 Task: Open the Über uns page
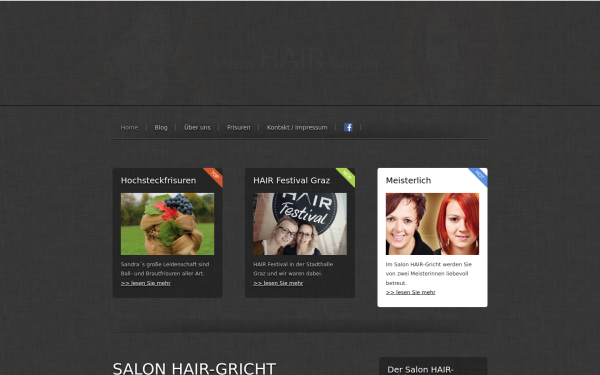[197, 127]
